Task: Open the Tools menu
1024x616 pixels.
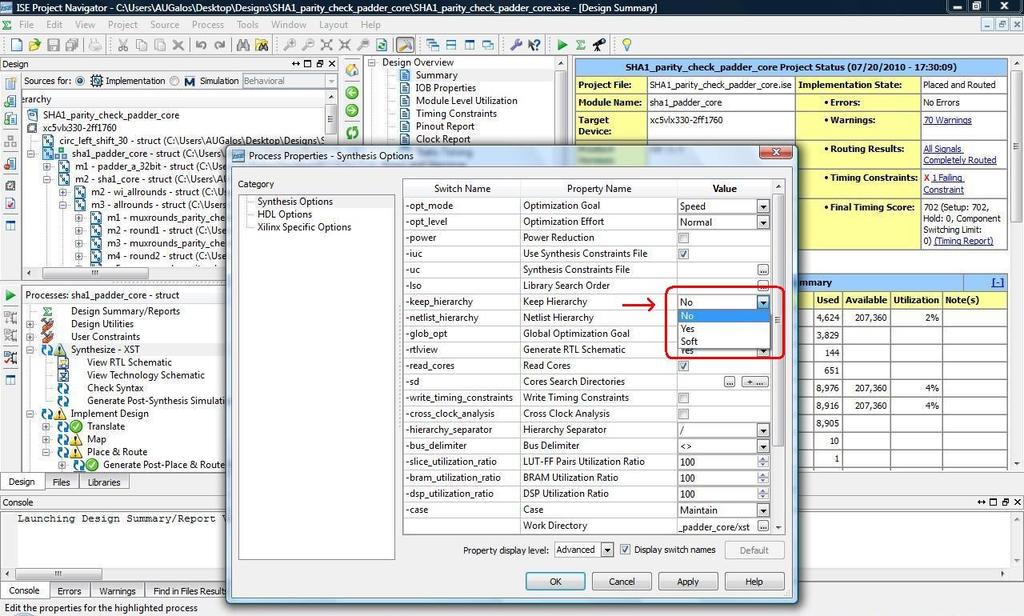Action: click(248, 25)
